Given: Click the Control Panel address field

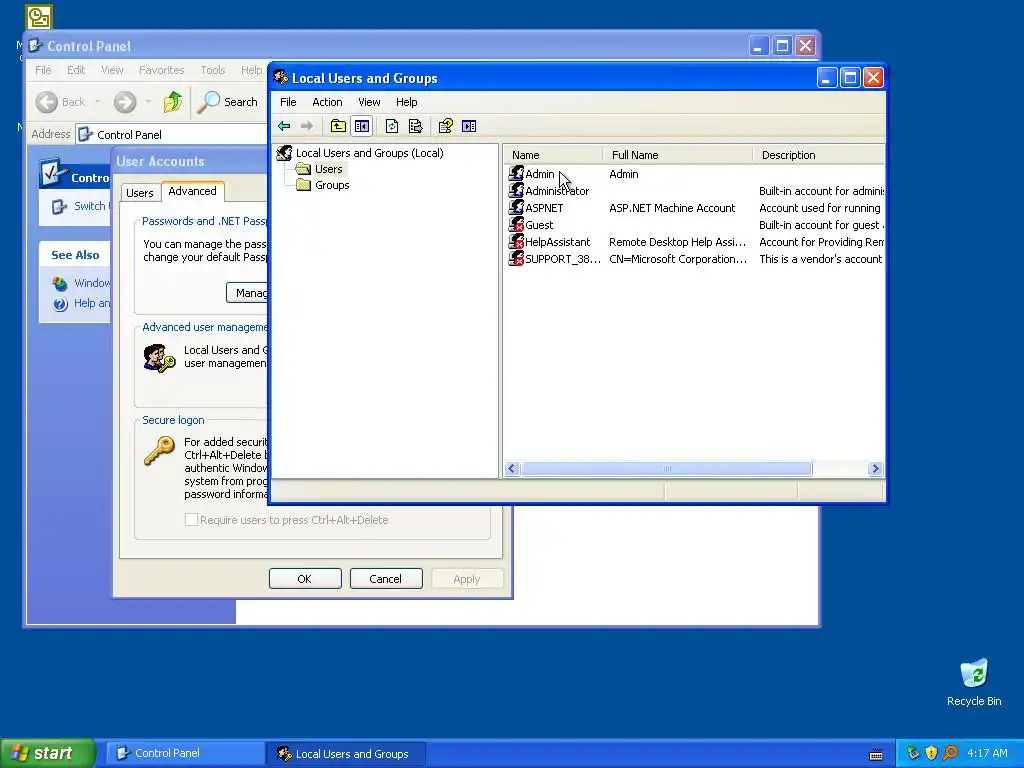Looking at the screenshot, I should click(x=171, y=135).
